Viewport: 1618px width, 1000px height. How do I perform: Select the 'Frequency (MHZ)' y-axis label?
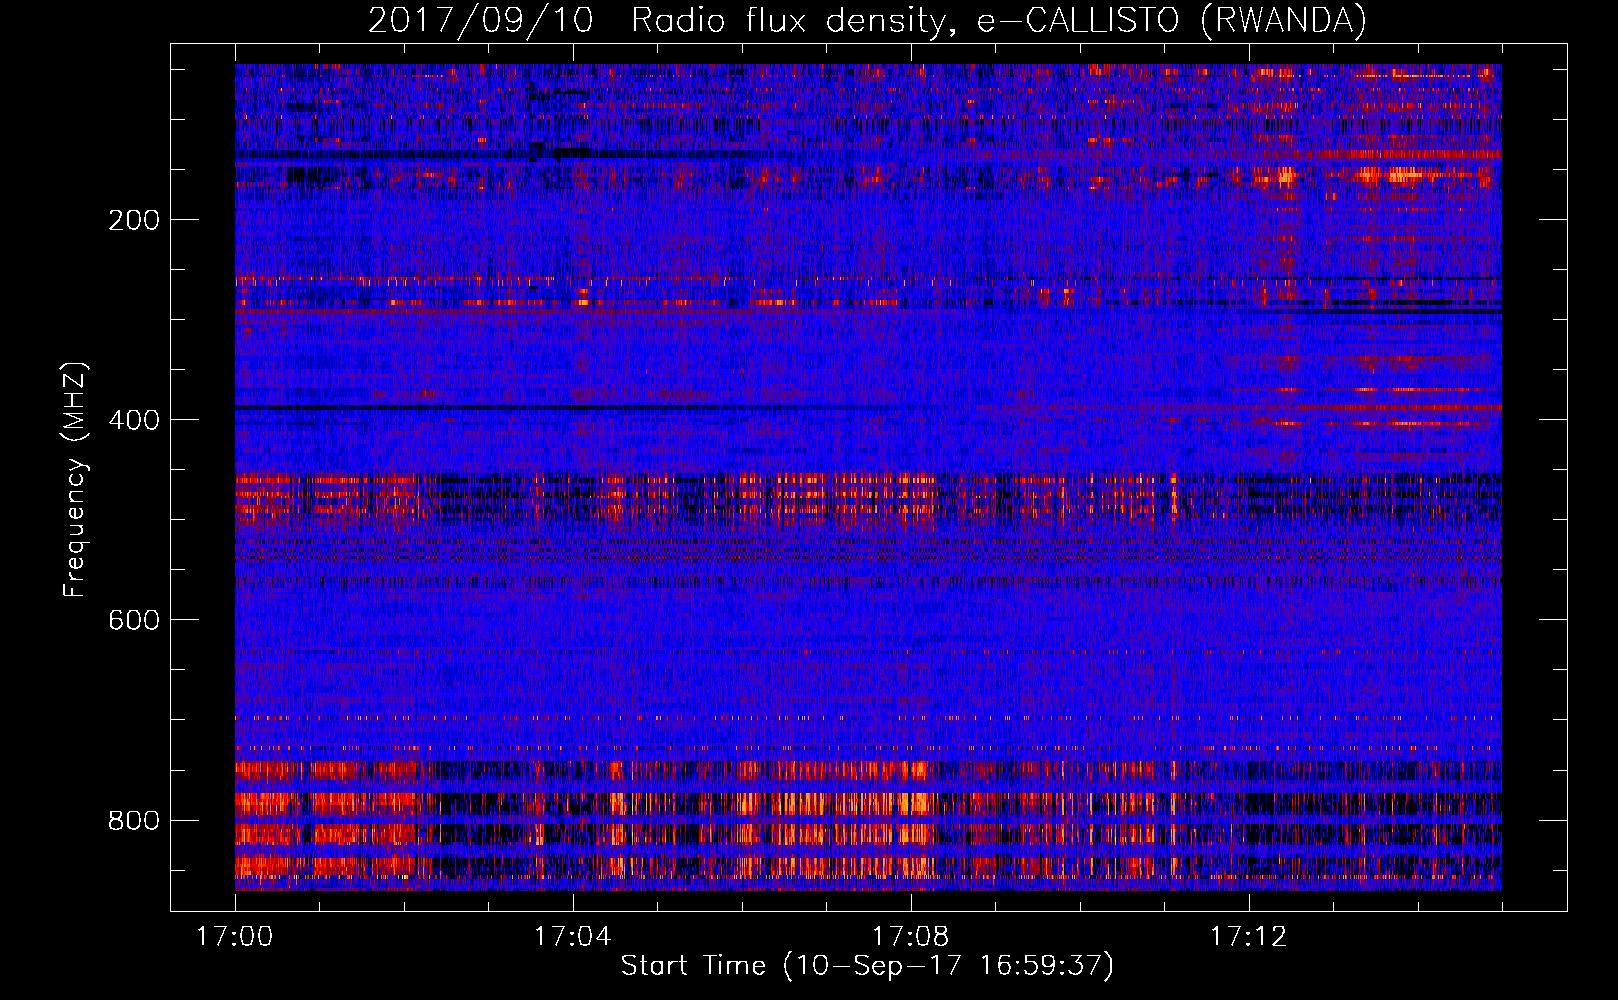point(75,480)
